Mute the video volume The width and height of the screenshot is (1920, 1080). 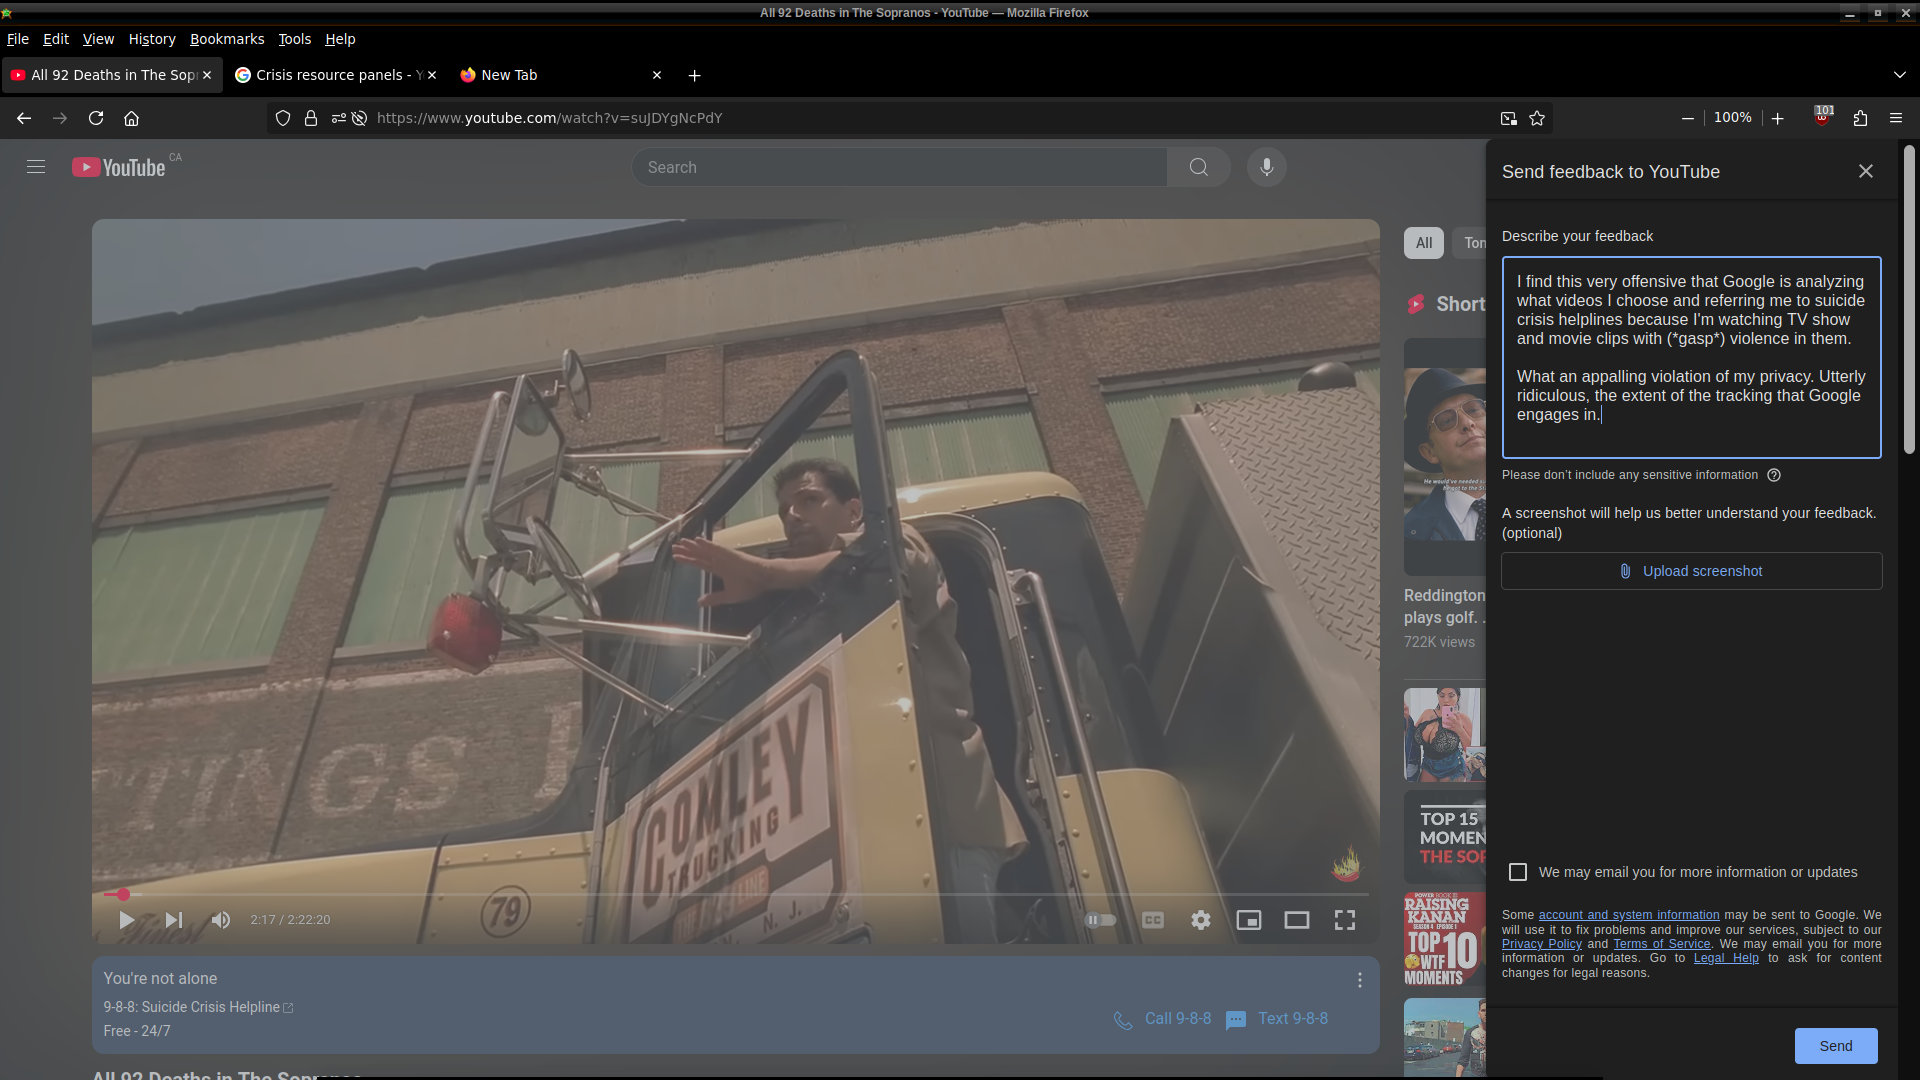pos(221,920)
